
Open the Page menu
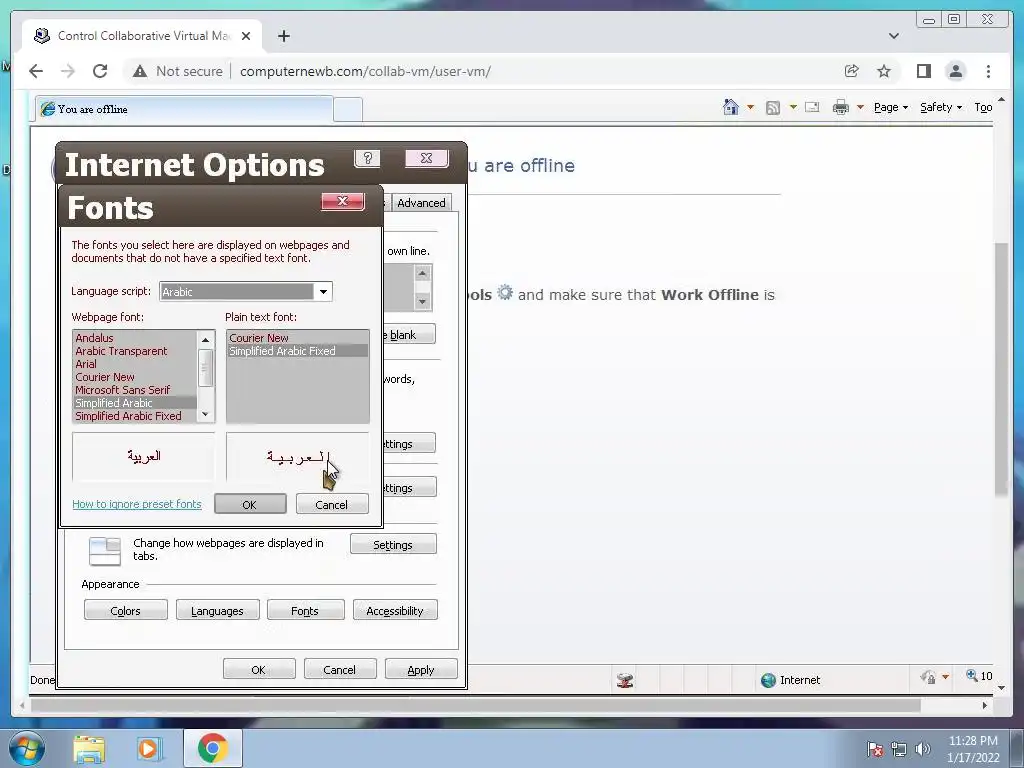(x=891, y=108)
